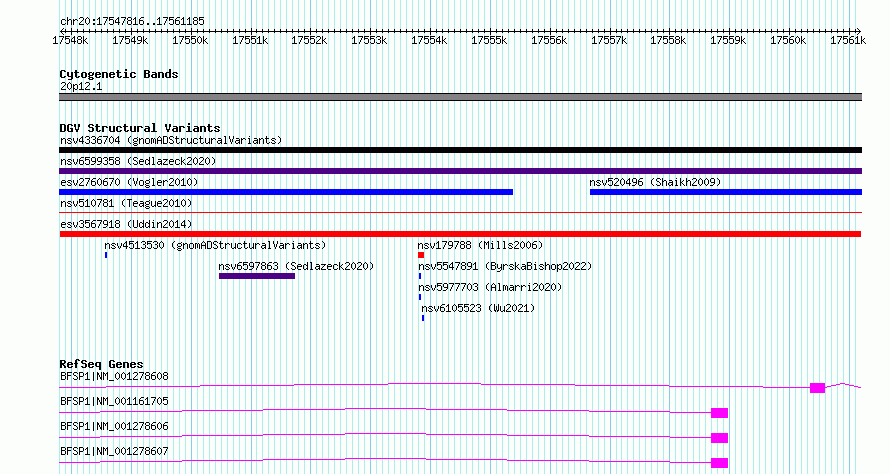
Task: Click the Cytogenetic Bands track title
Action: coord(119,74)
